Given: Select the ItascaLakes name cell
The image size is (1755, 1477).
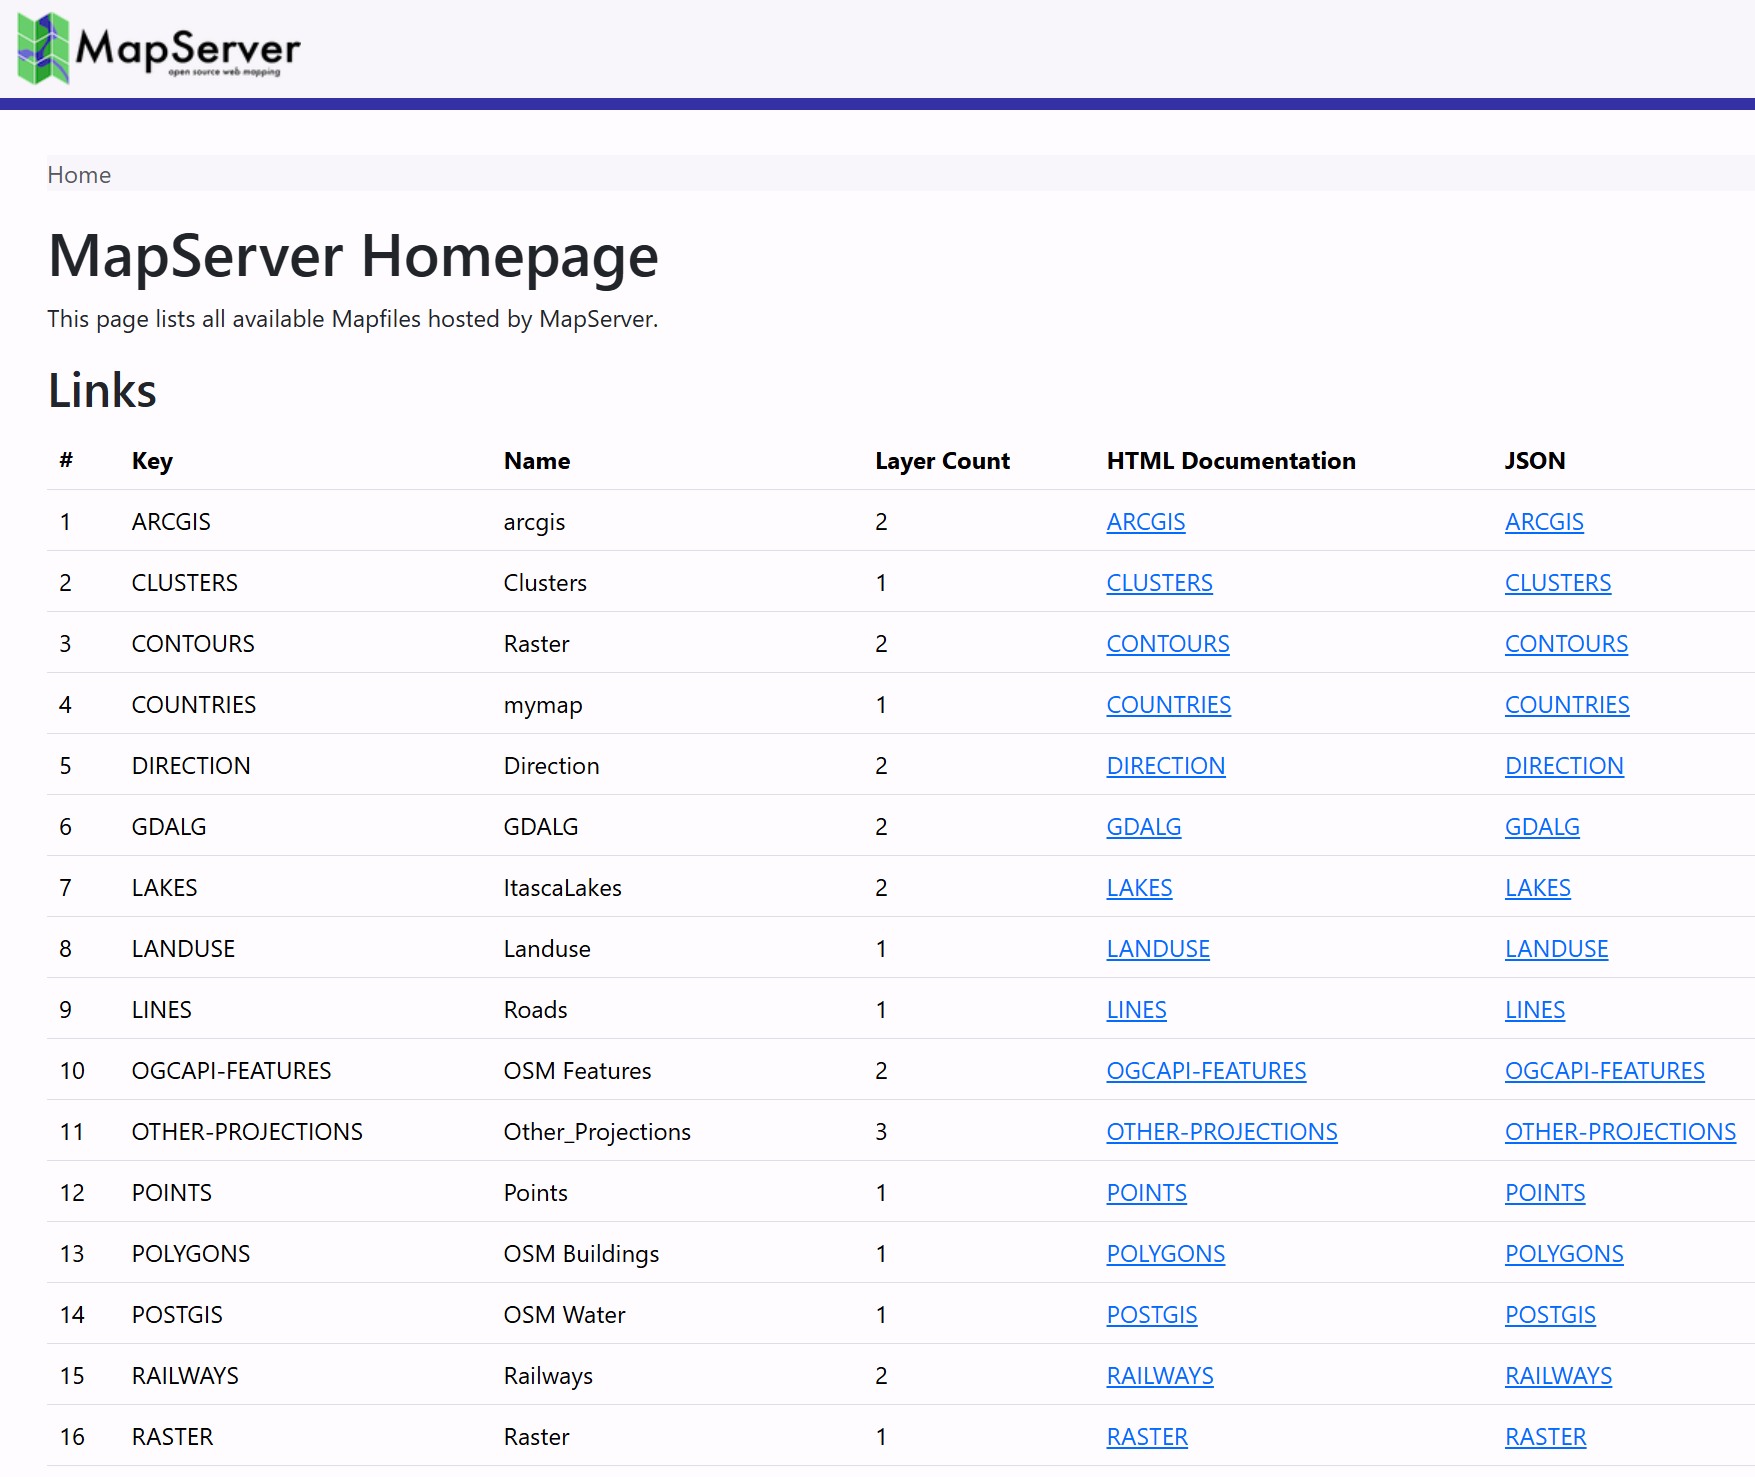Looking at the screenshot, I should (x=562, y=888).
